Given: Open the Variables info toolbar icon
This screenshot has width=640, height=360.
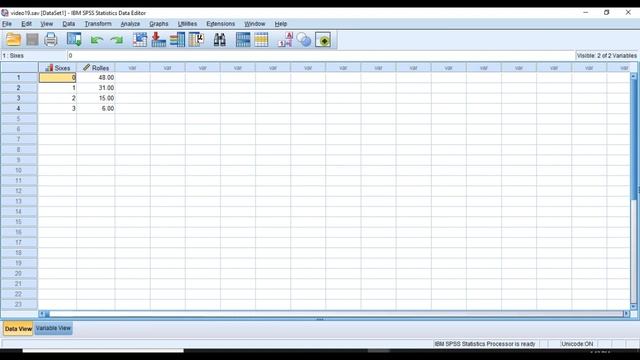Looking at the screenshot, I should click(x=178, y=40).
